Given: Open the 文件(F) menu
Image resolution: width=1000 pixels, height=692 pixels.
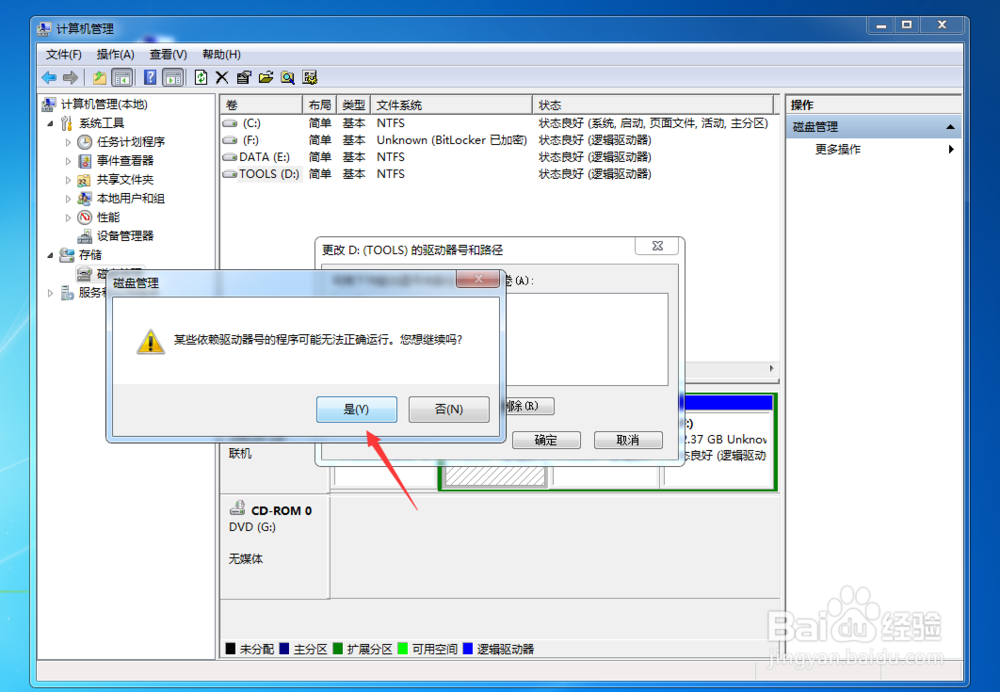Looking at the screenshot, I should 64,54.
